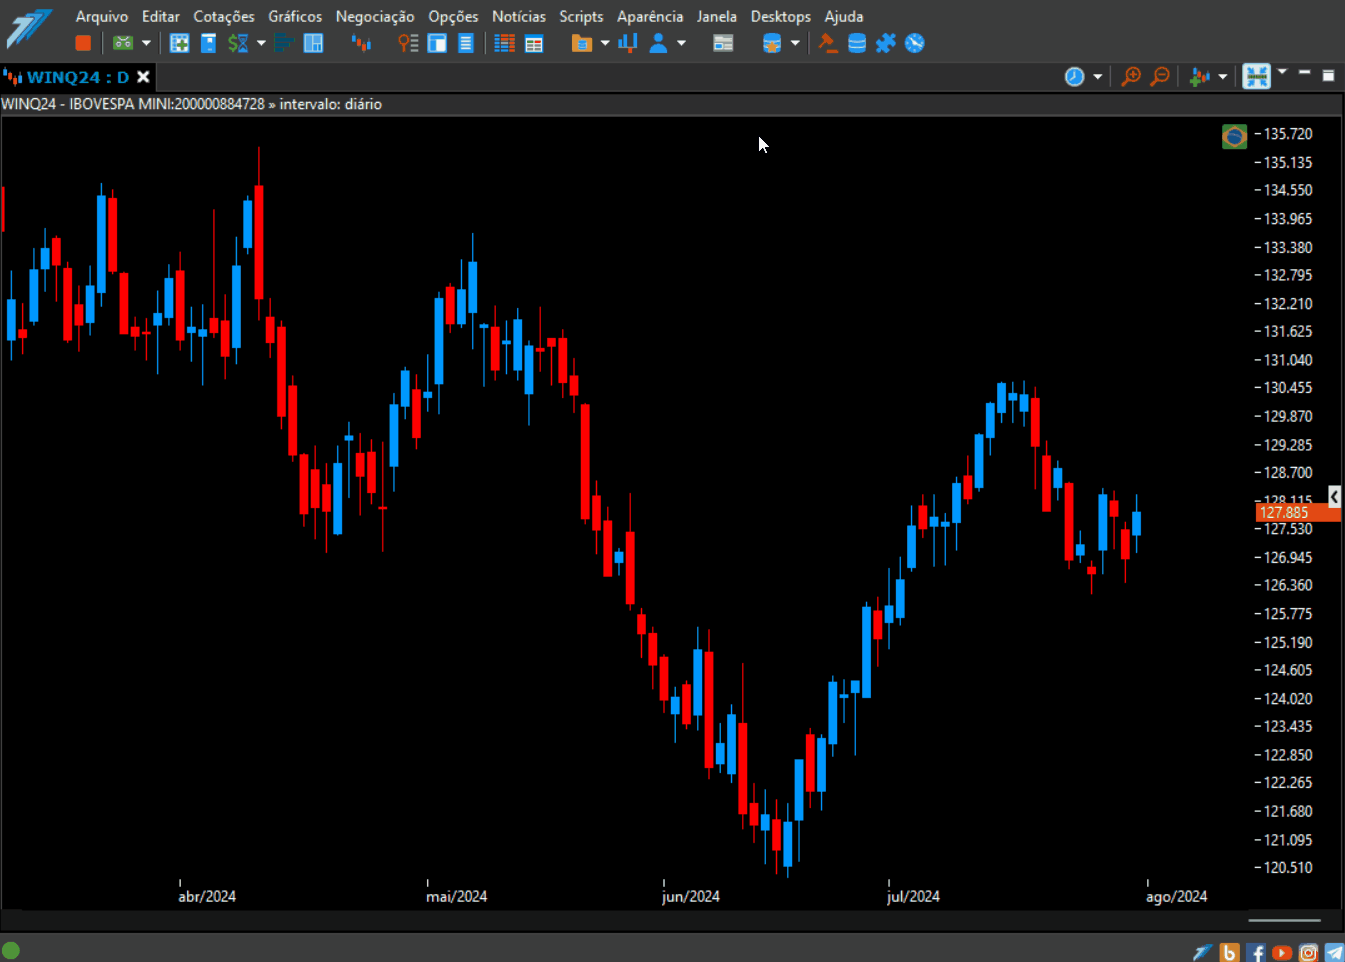
Task: Click the clock timeframe icon
Action: coord(1075,77)
